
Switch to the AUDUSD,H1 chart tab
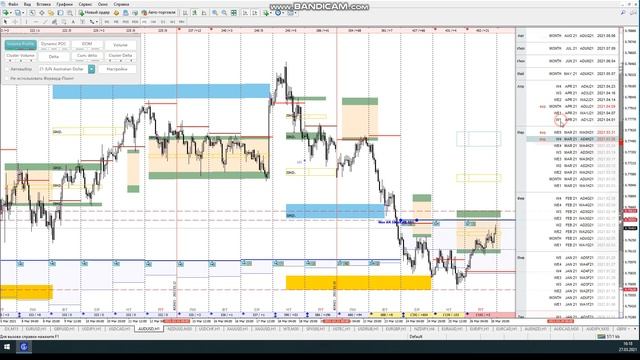click(x=149, y=329)
